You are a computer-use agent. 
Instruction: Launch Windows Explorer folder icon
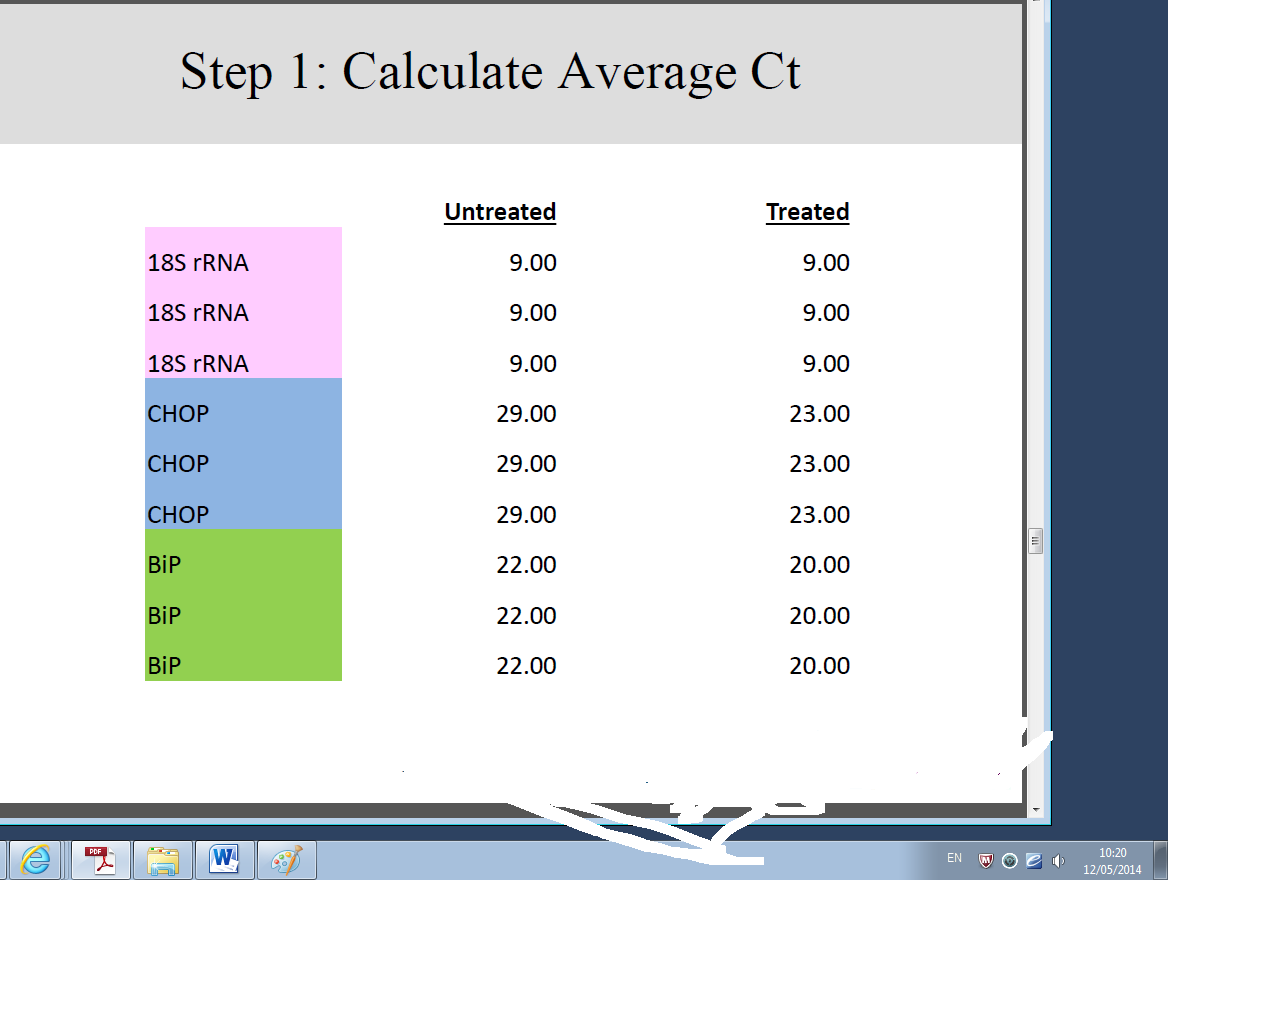click(163, 860)
